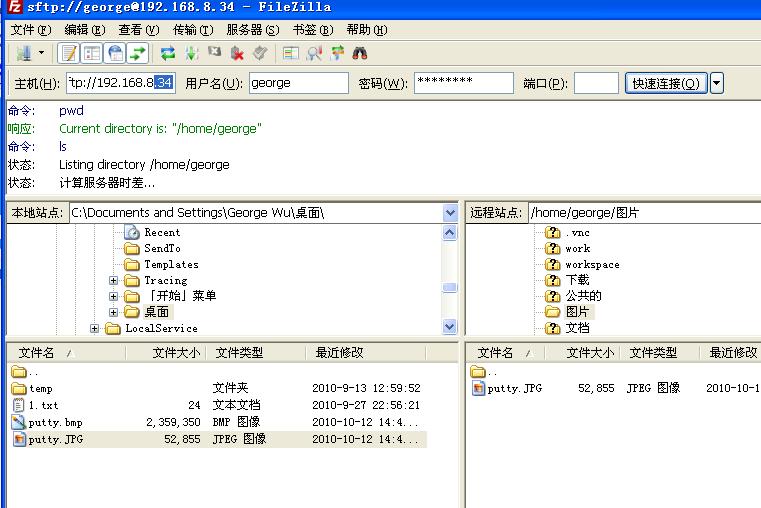Click the local tree scrollbar thumb
This screenshot has height=508, width=761.
(450, 288)
